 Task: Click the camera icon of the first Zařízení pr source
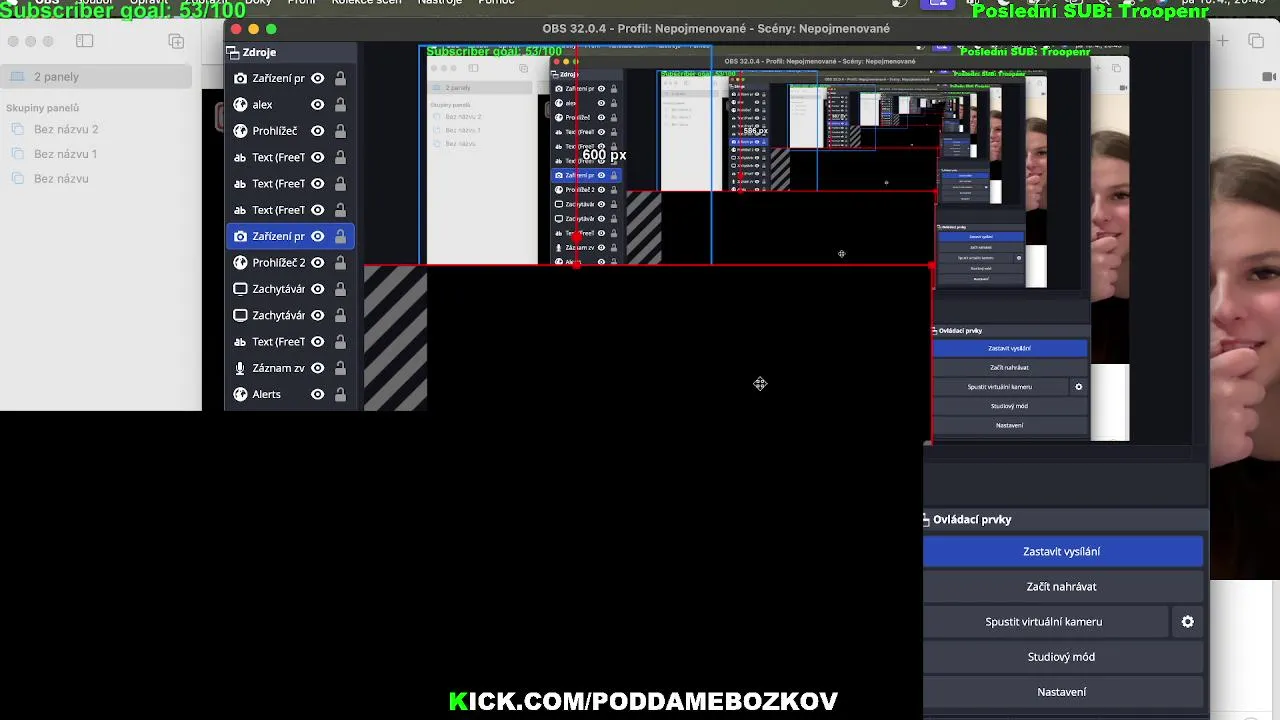tap(240, 78)
